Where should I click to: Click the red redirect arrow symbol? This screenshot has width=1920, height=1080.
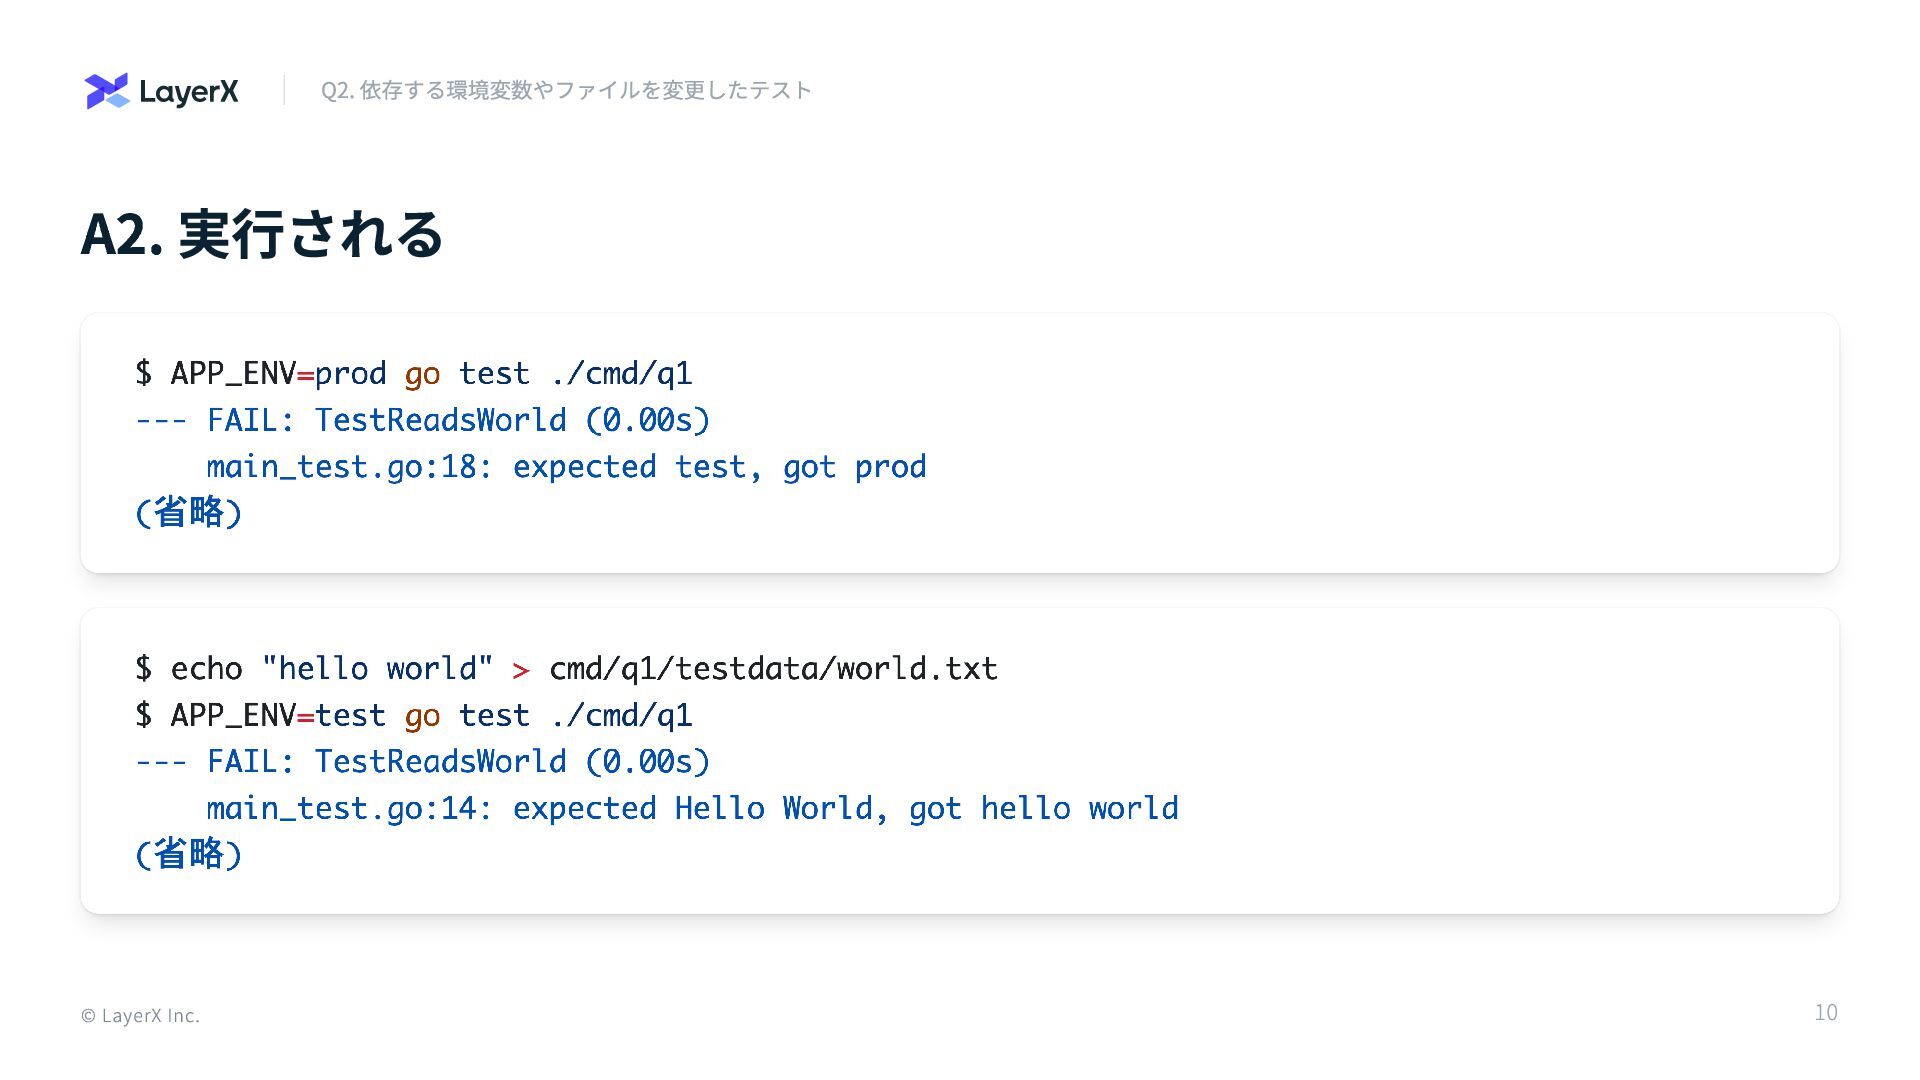click(521, 670)
